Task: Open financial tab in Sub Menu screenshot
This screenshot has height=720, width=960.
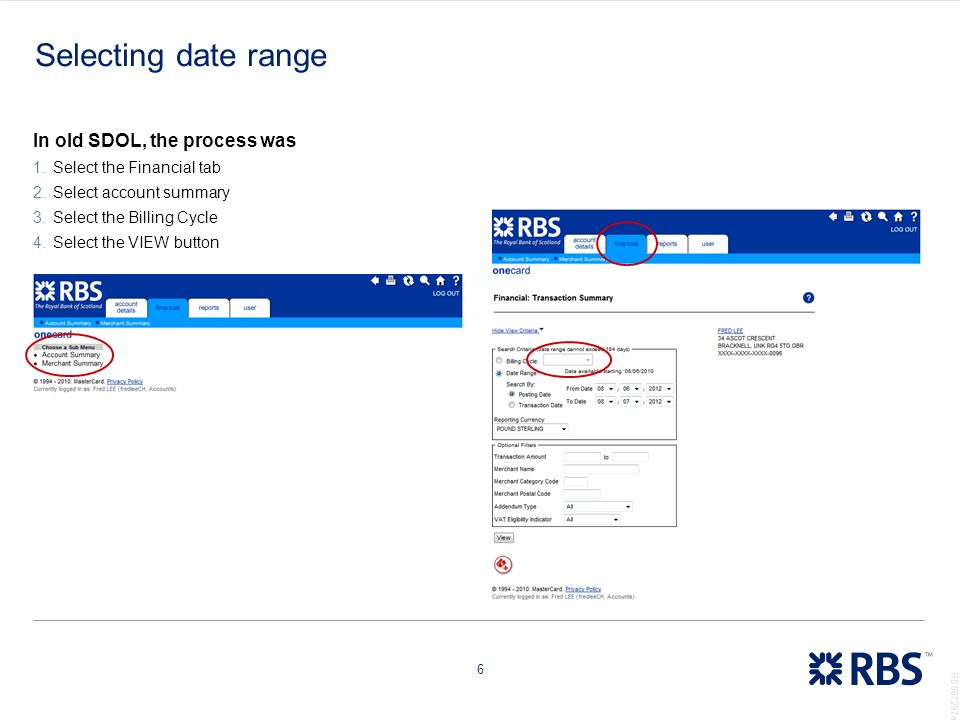Action: pos(167,308)
